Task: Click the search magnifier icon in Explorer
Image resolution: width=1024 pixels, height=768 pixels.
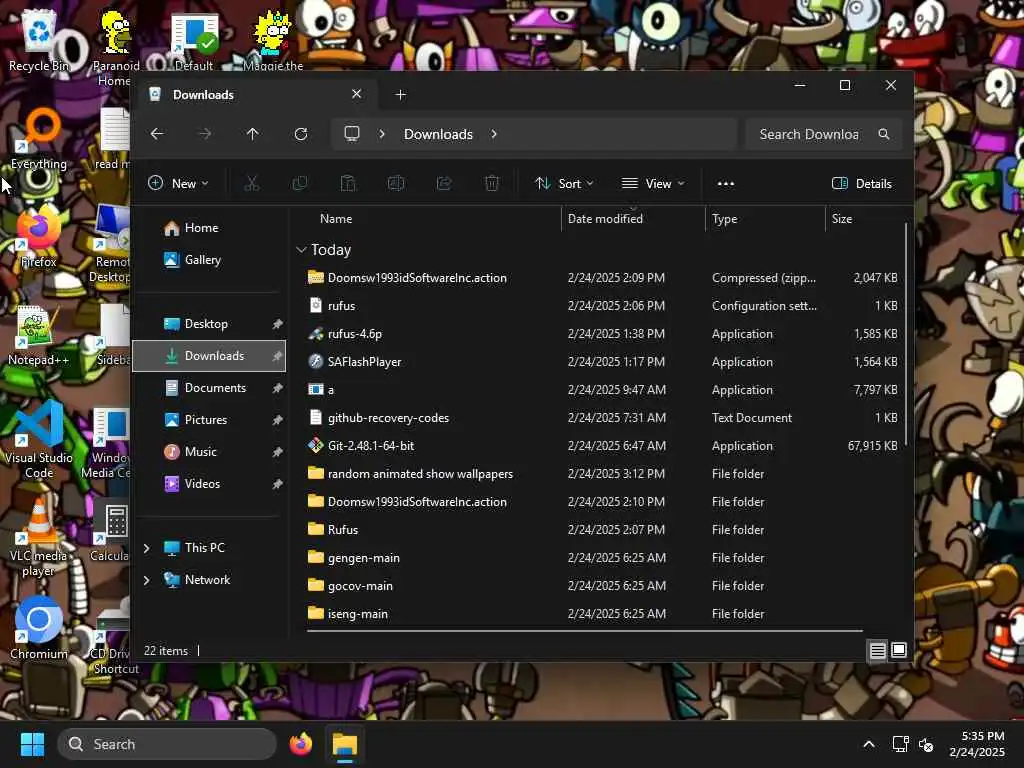Action: [884, 134]
